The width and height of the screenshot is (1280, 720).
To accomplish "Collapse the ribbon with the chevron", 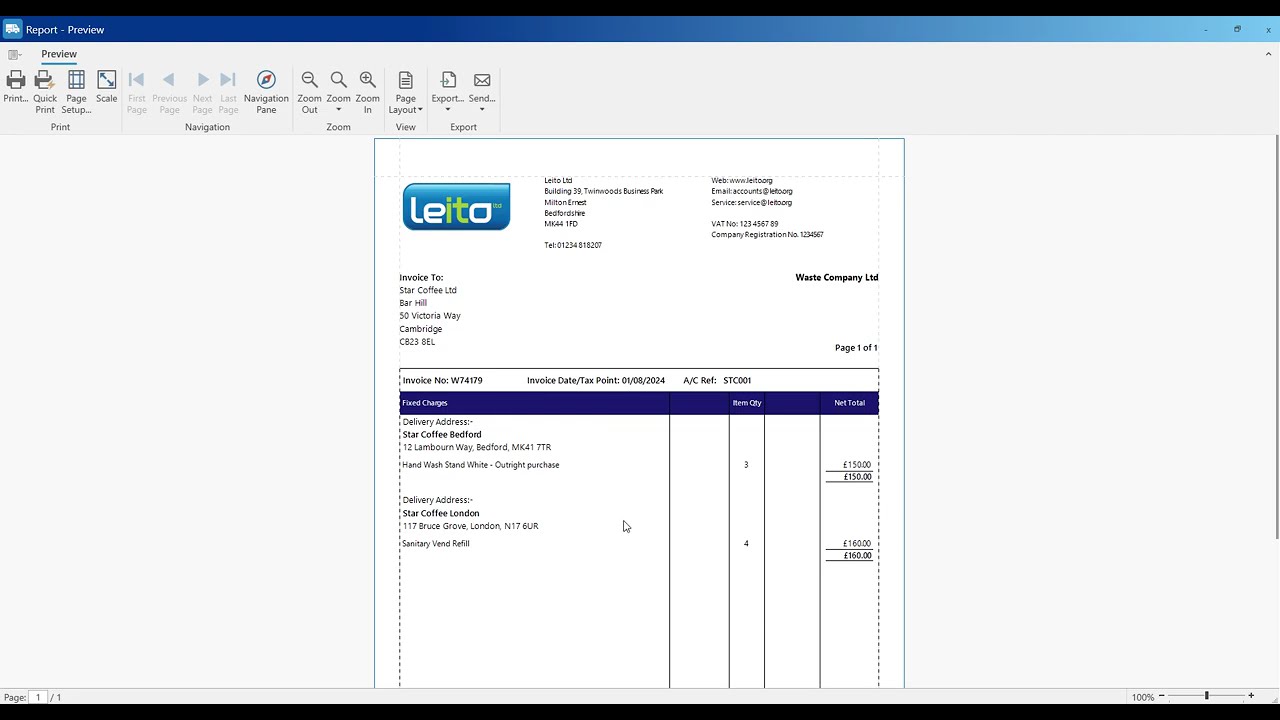I will 1269,54.
